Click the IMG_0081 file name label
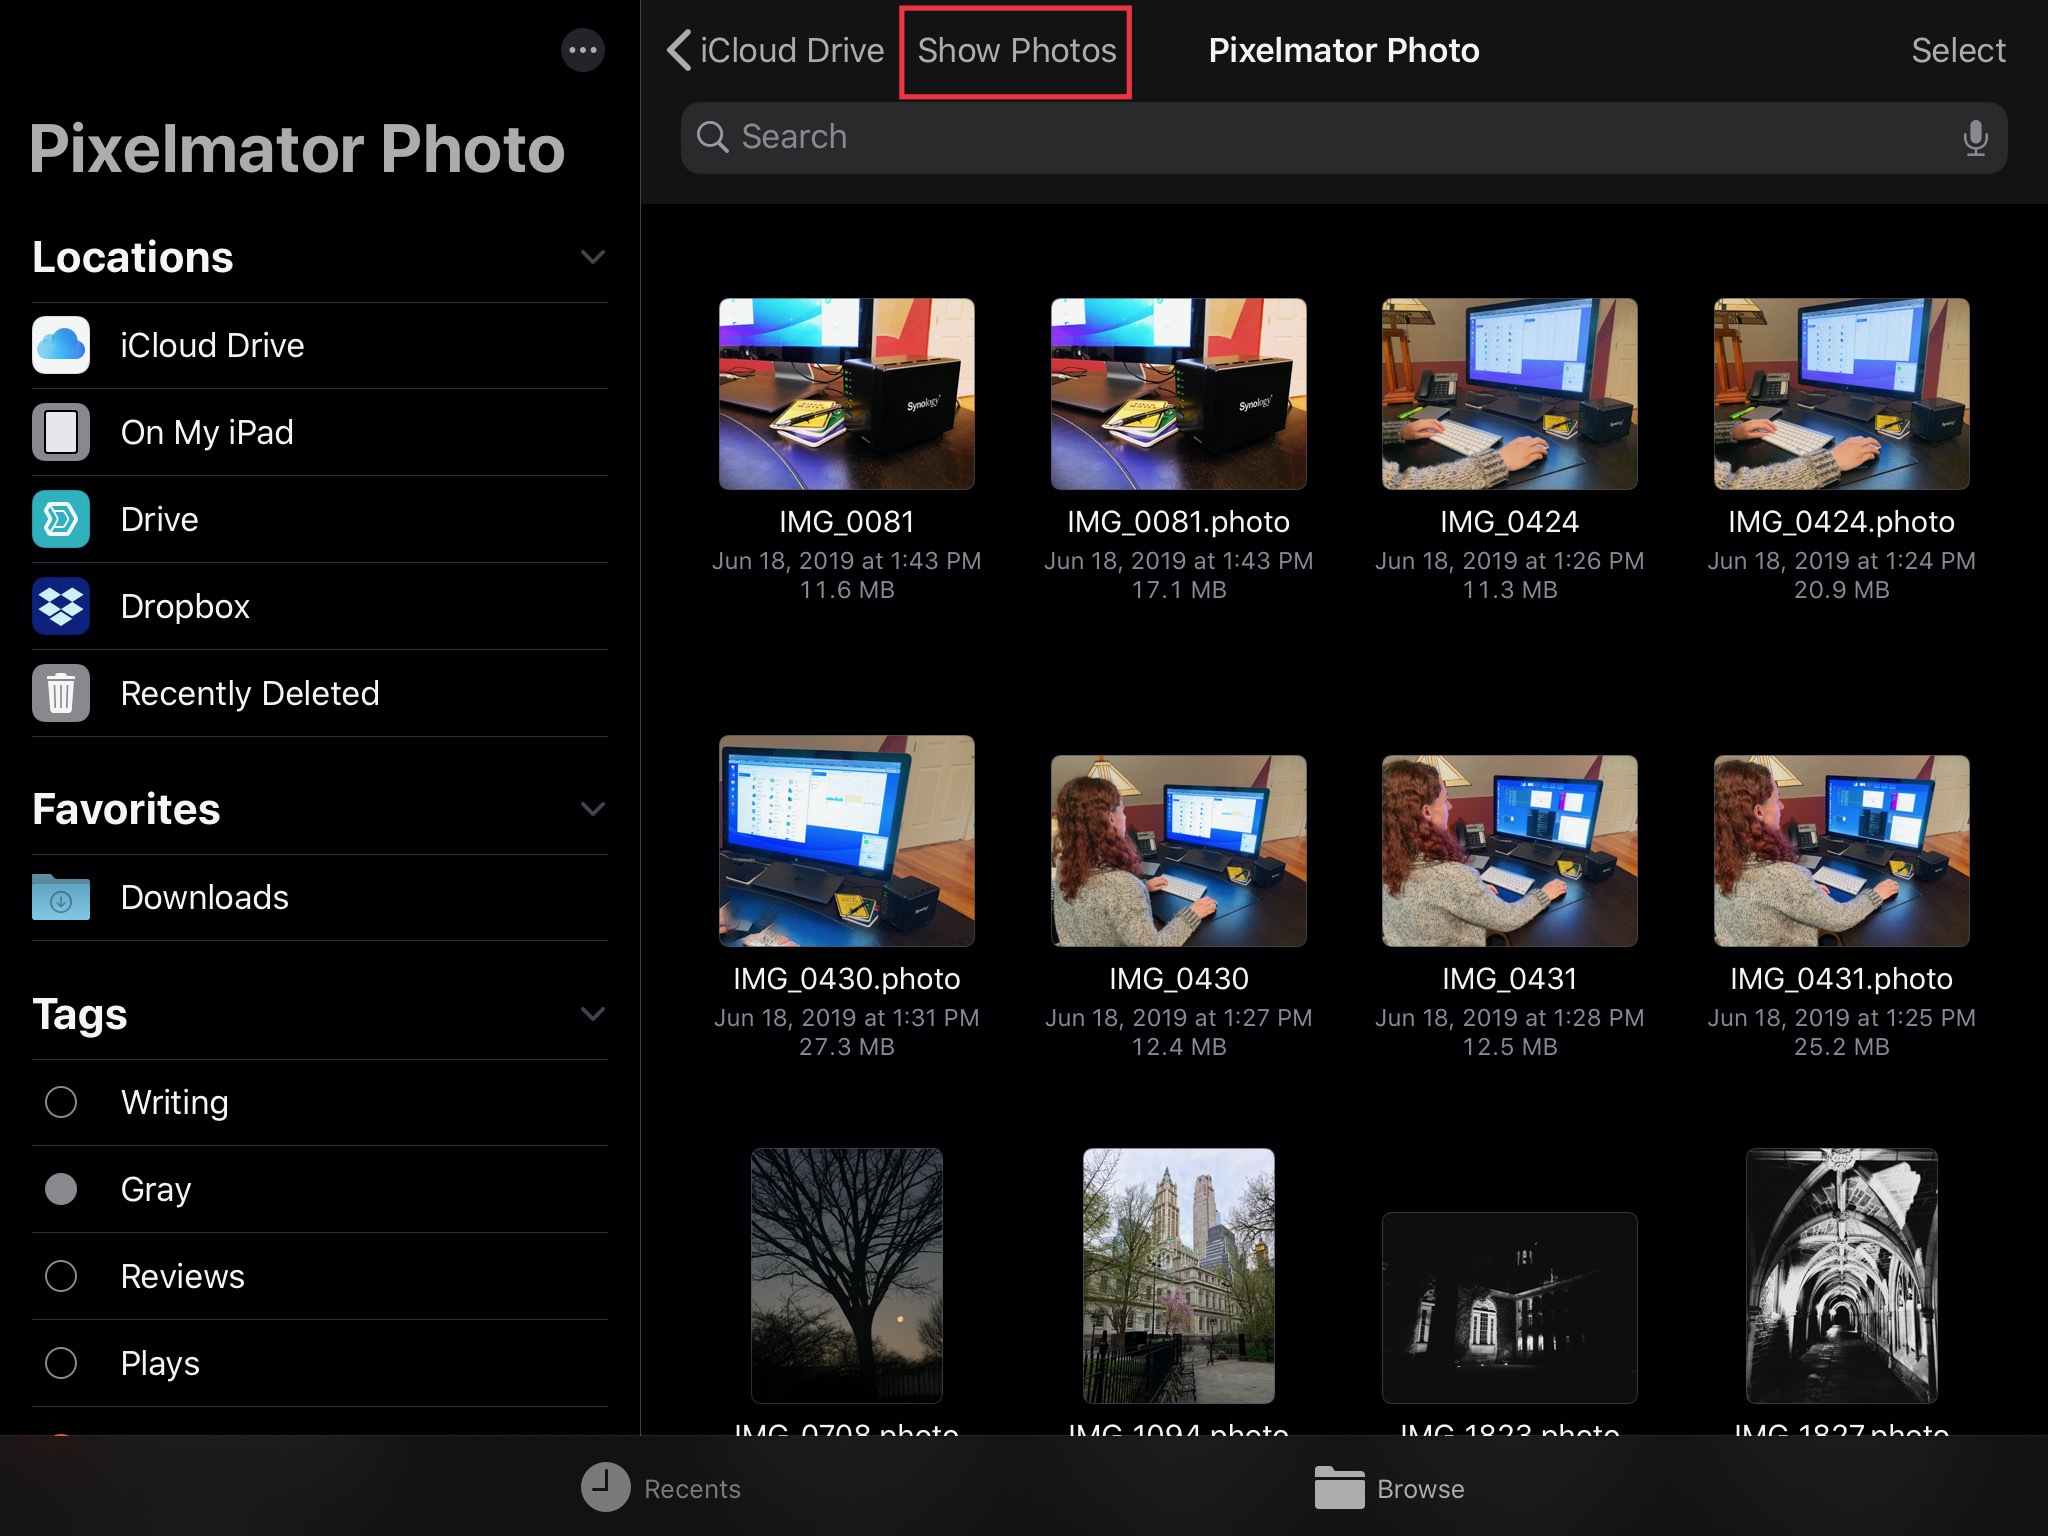Viewport: 2048px width, 1536px height. point(847,522)
